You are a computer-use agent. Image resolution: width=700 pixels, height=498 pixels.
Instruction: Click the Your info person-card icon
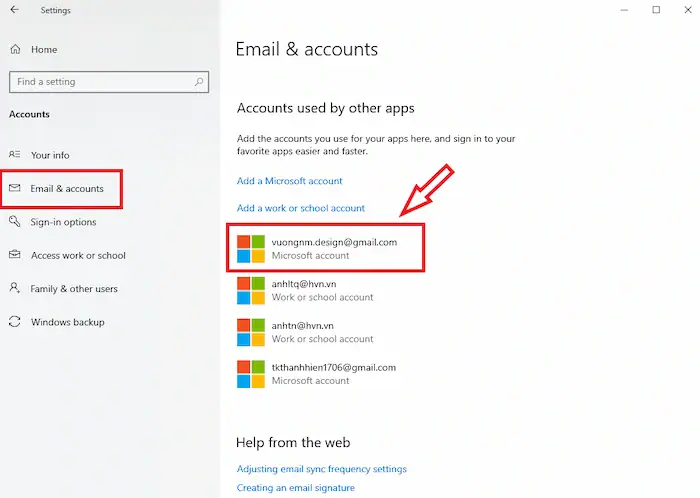pyautogui.click(x=15, y=154)
